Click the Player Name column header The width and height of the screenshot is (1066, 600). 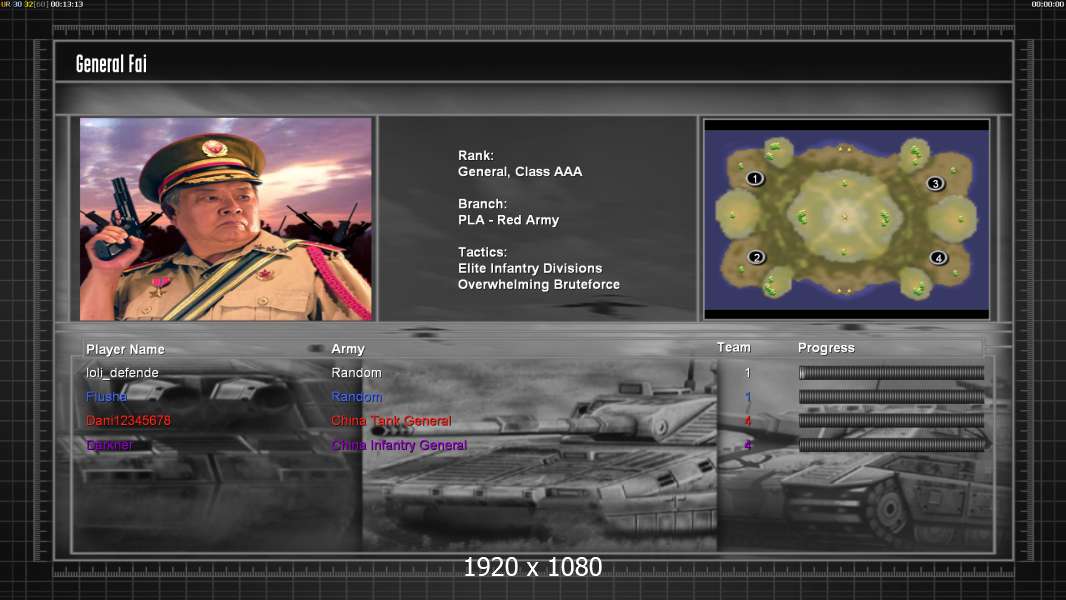click(x=125, y=349)
